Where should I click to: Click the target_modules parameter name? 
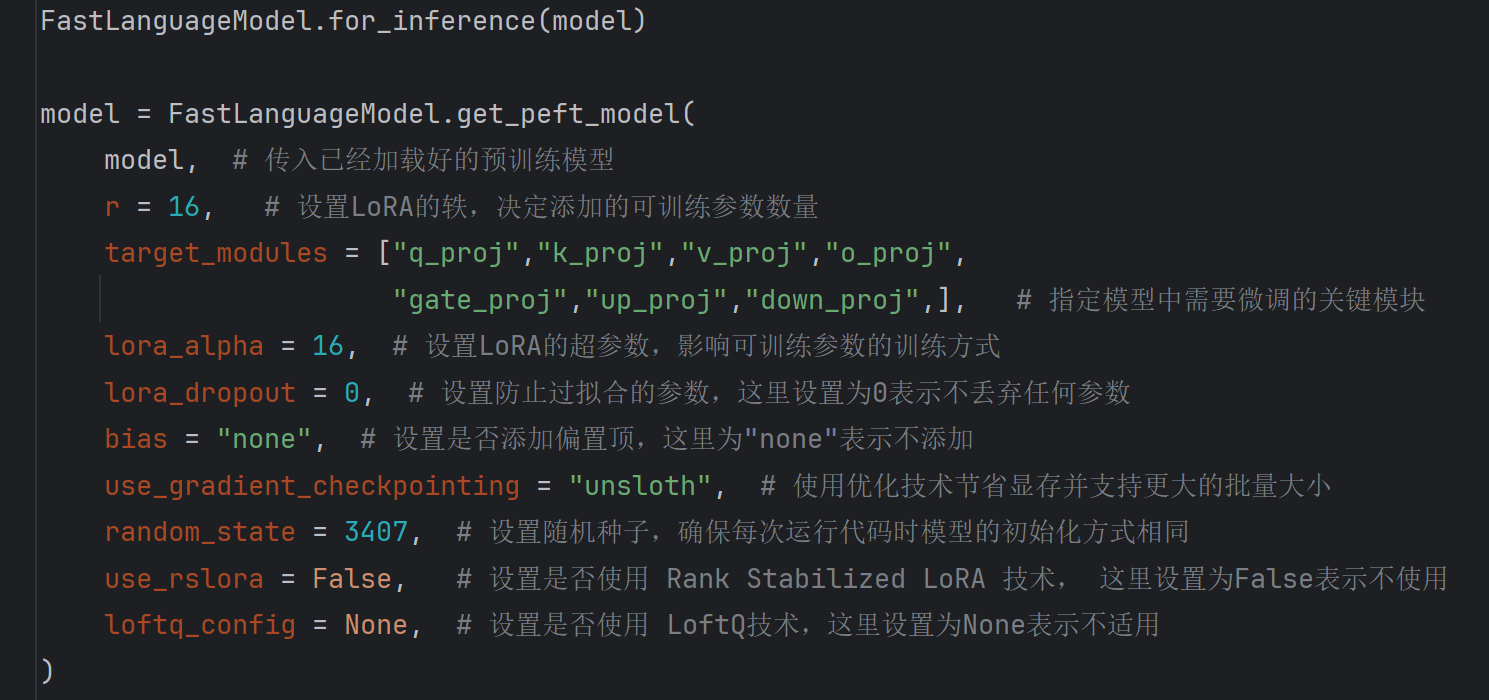(216, 254)
